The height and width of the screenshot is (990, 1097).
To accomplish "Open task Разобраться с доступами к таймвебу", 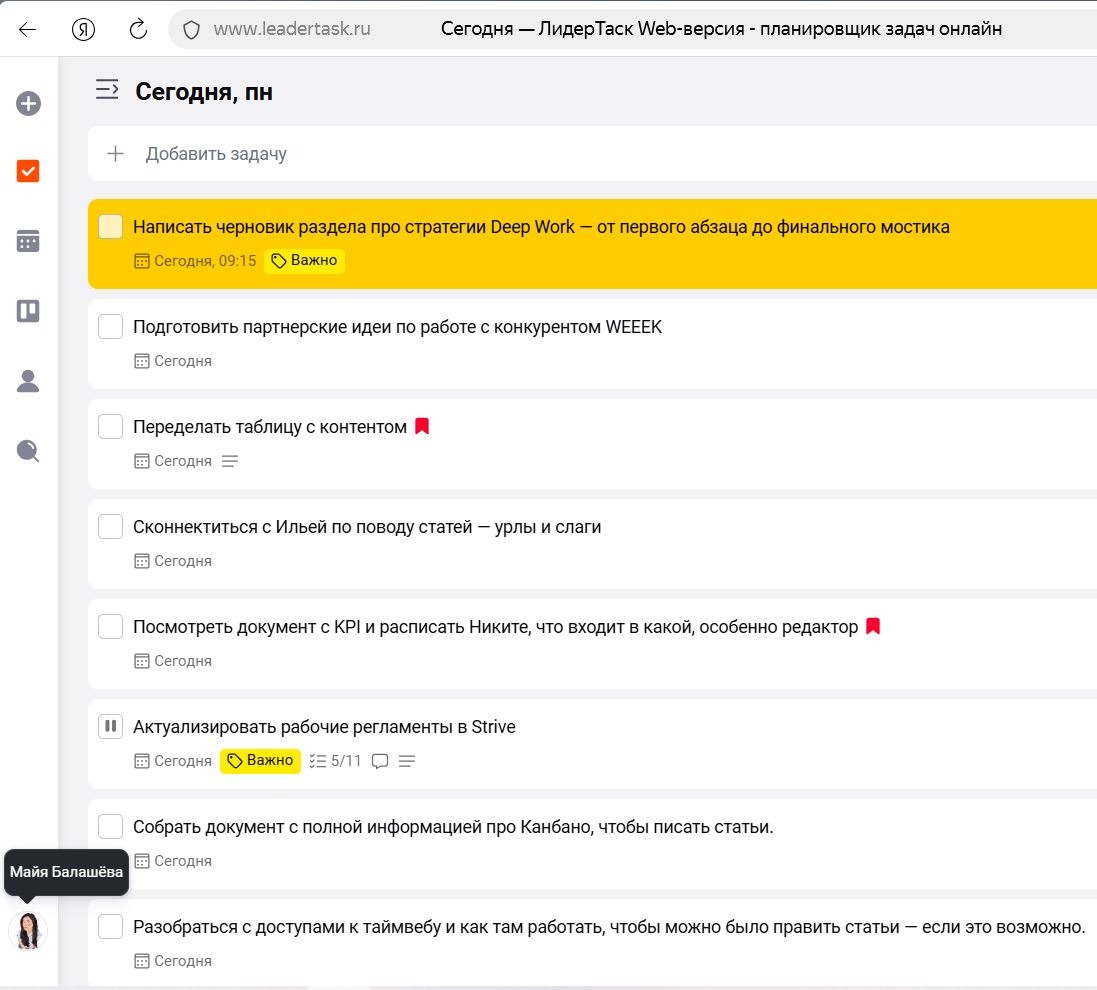I will coord(609,927).
